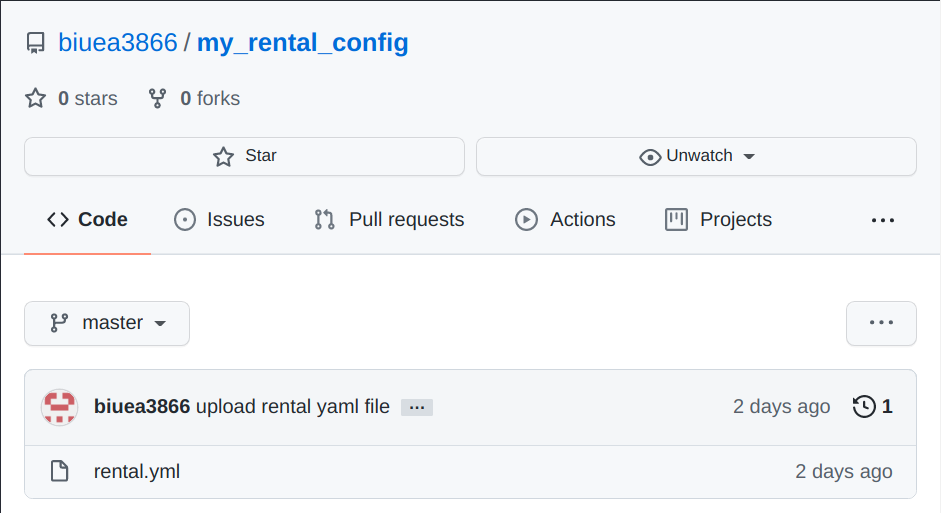
Task: View the 0 forks link
Action: (x=210, y=98)
